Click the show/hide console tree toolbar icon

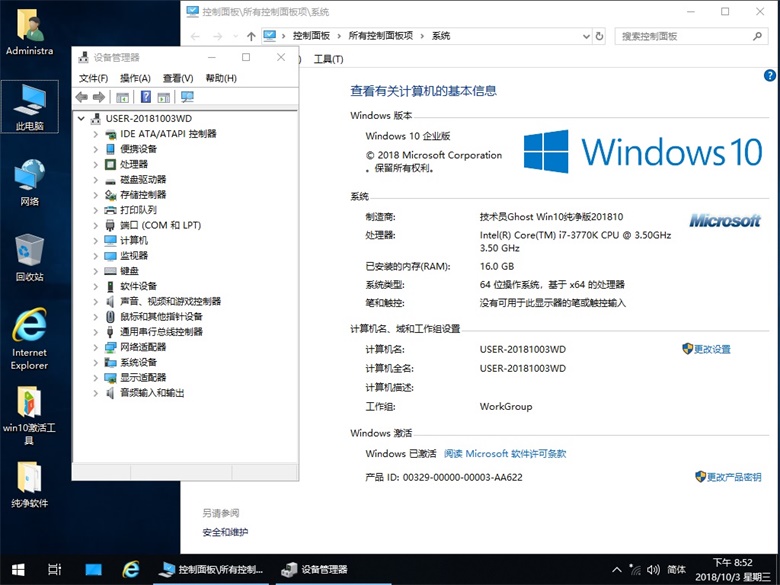coord(122,97)
